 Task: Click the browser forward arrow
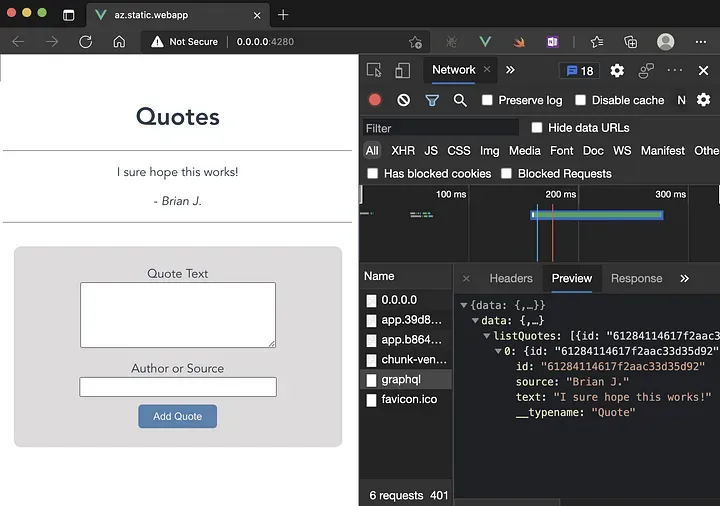pos(52,42)
